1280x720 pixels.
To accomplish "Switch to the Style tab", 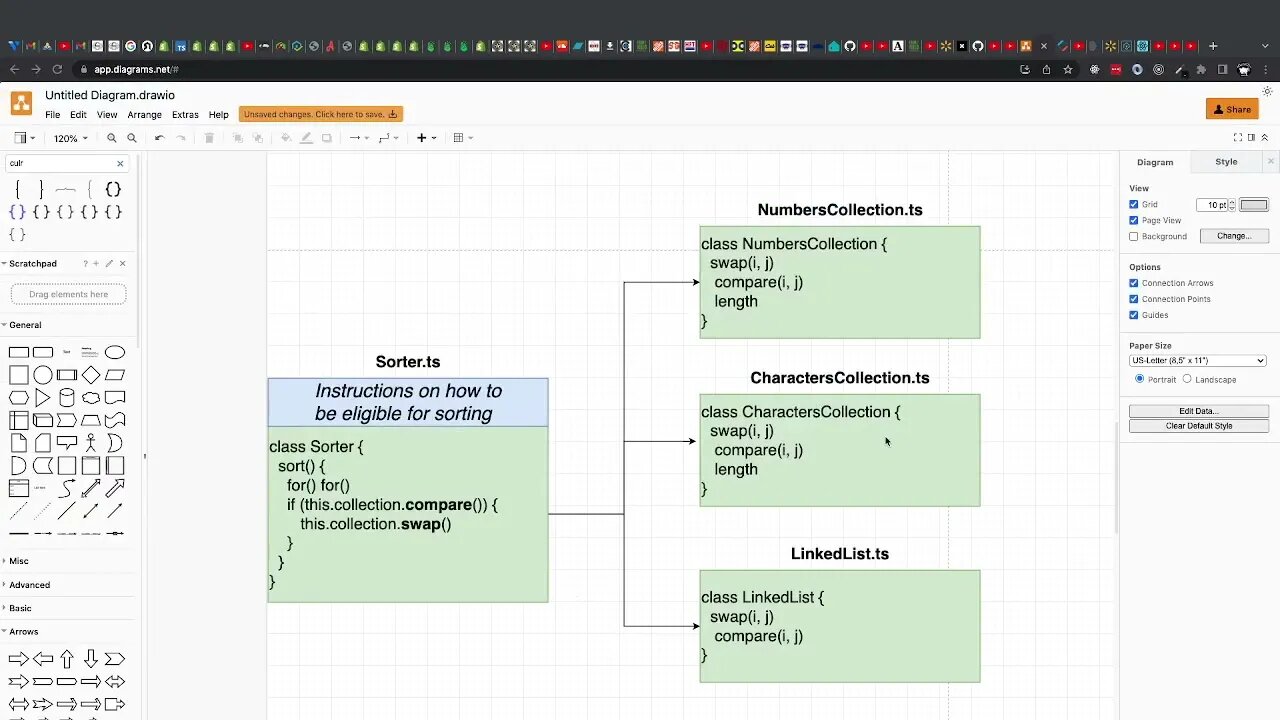I will (x=1226, y=162).
